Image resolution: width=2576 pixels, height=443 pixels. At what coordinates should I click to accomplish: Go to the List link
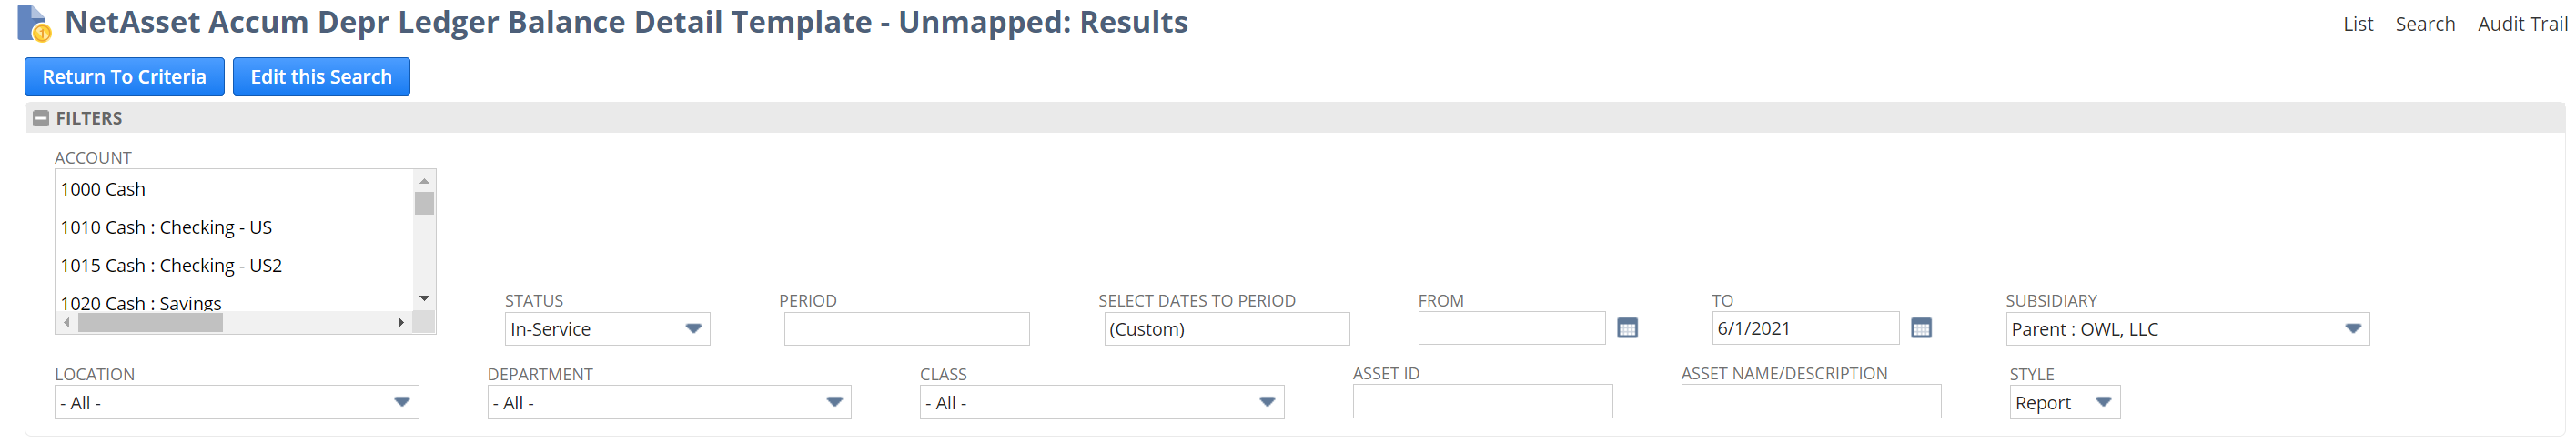(2357, 24)
